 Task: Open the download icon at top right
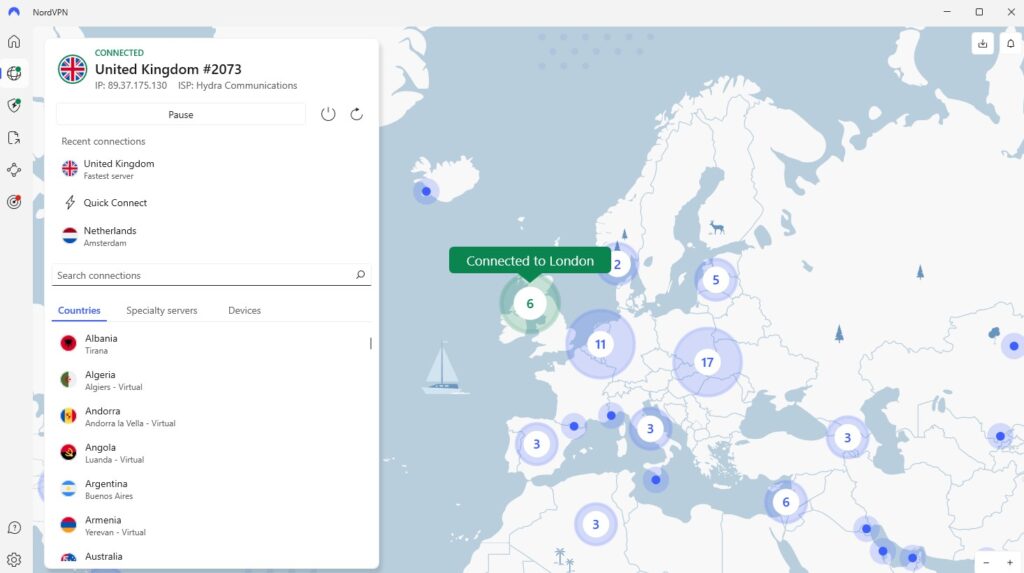click(x=982, y=44)
